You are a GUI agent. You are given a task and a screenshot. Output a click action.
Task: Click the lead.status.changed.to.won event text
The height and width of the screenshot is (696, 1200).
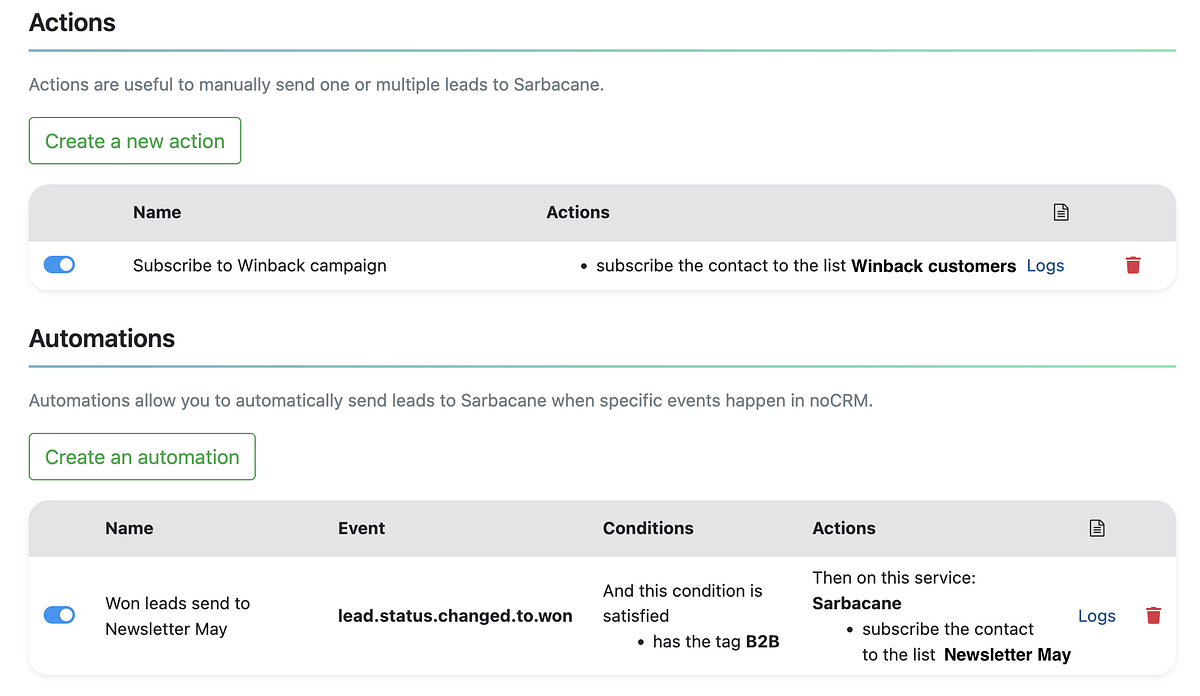coord(455,616)
